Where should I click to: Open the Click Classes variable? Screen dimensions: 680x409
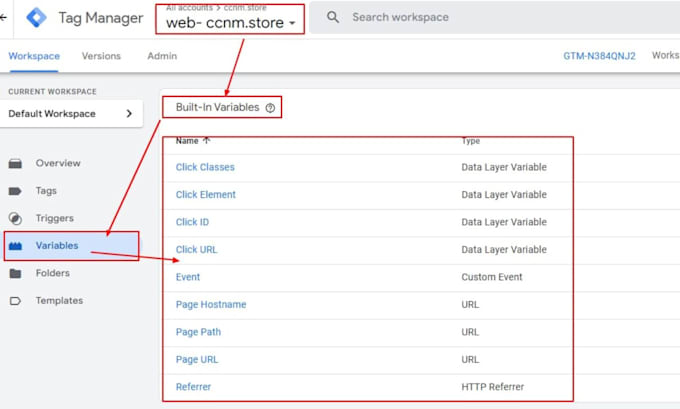tap(205, 167)
